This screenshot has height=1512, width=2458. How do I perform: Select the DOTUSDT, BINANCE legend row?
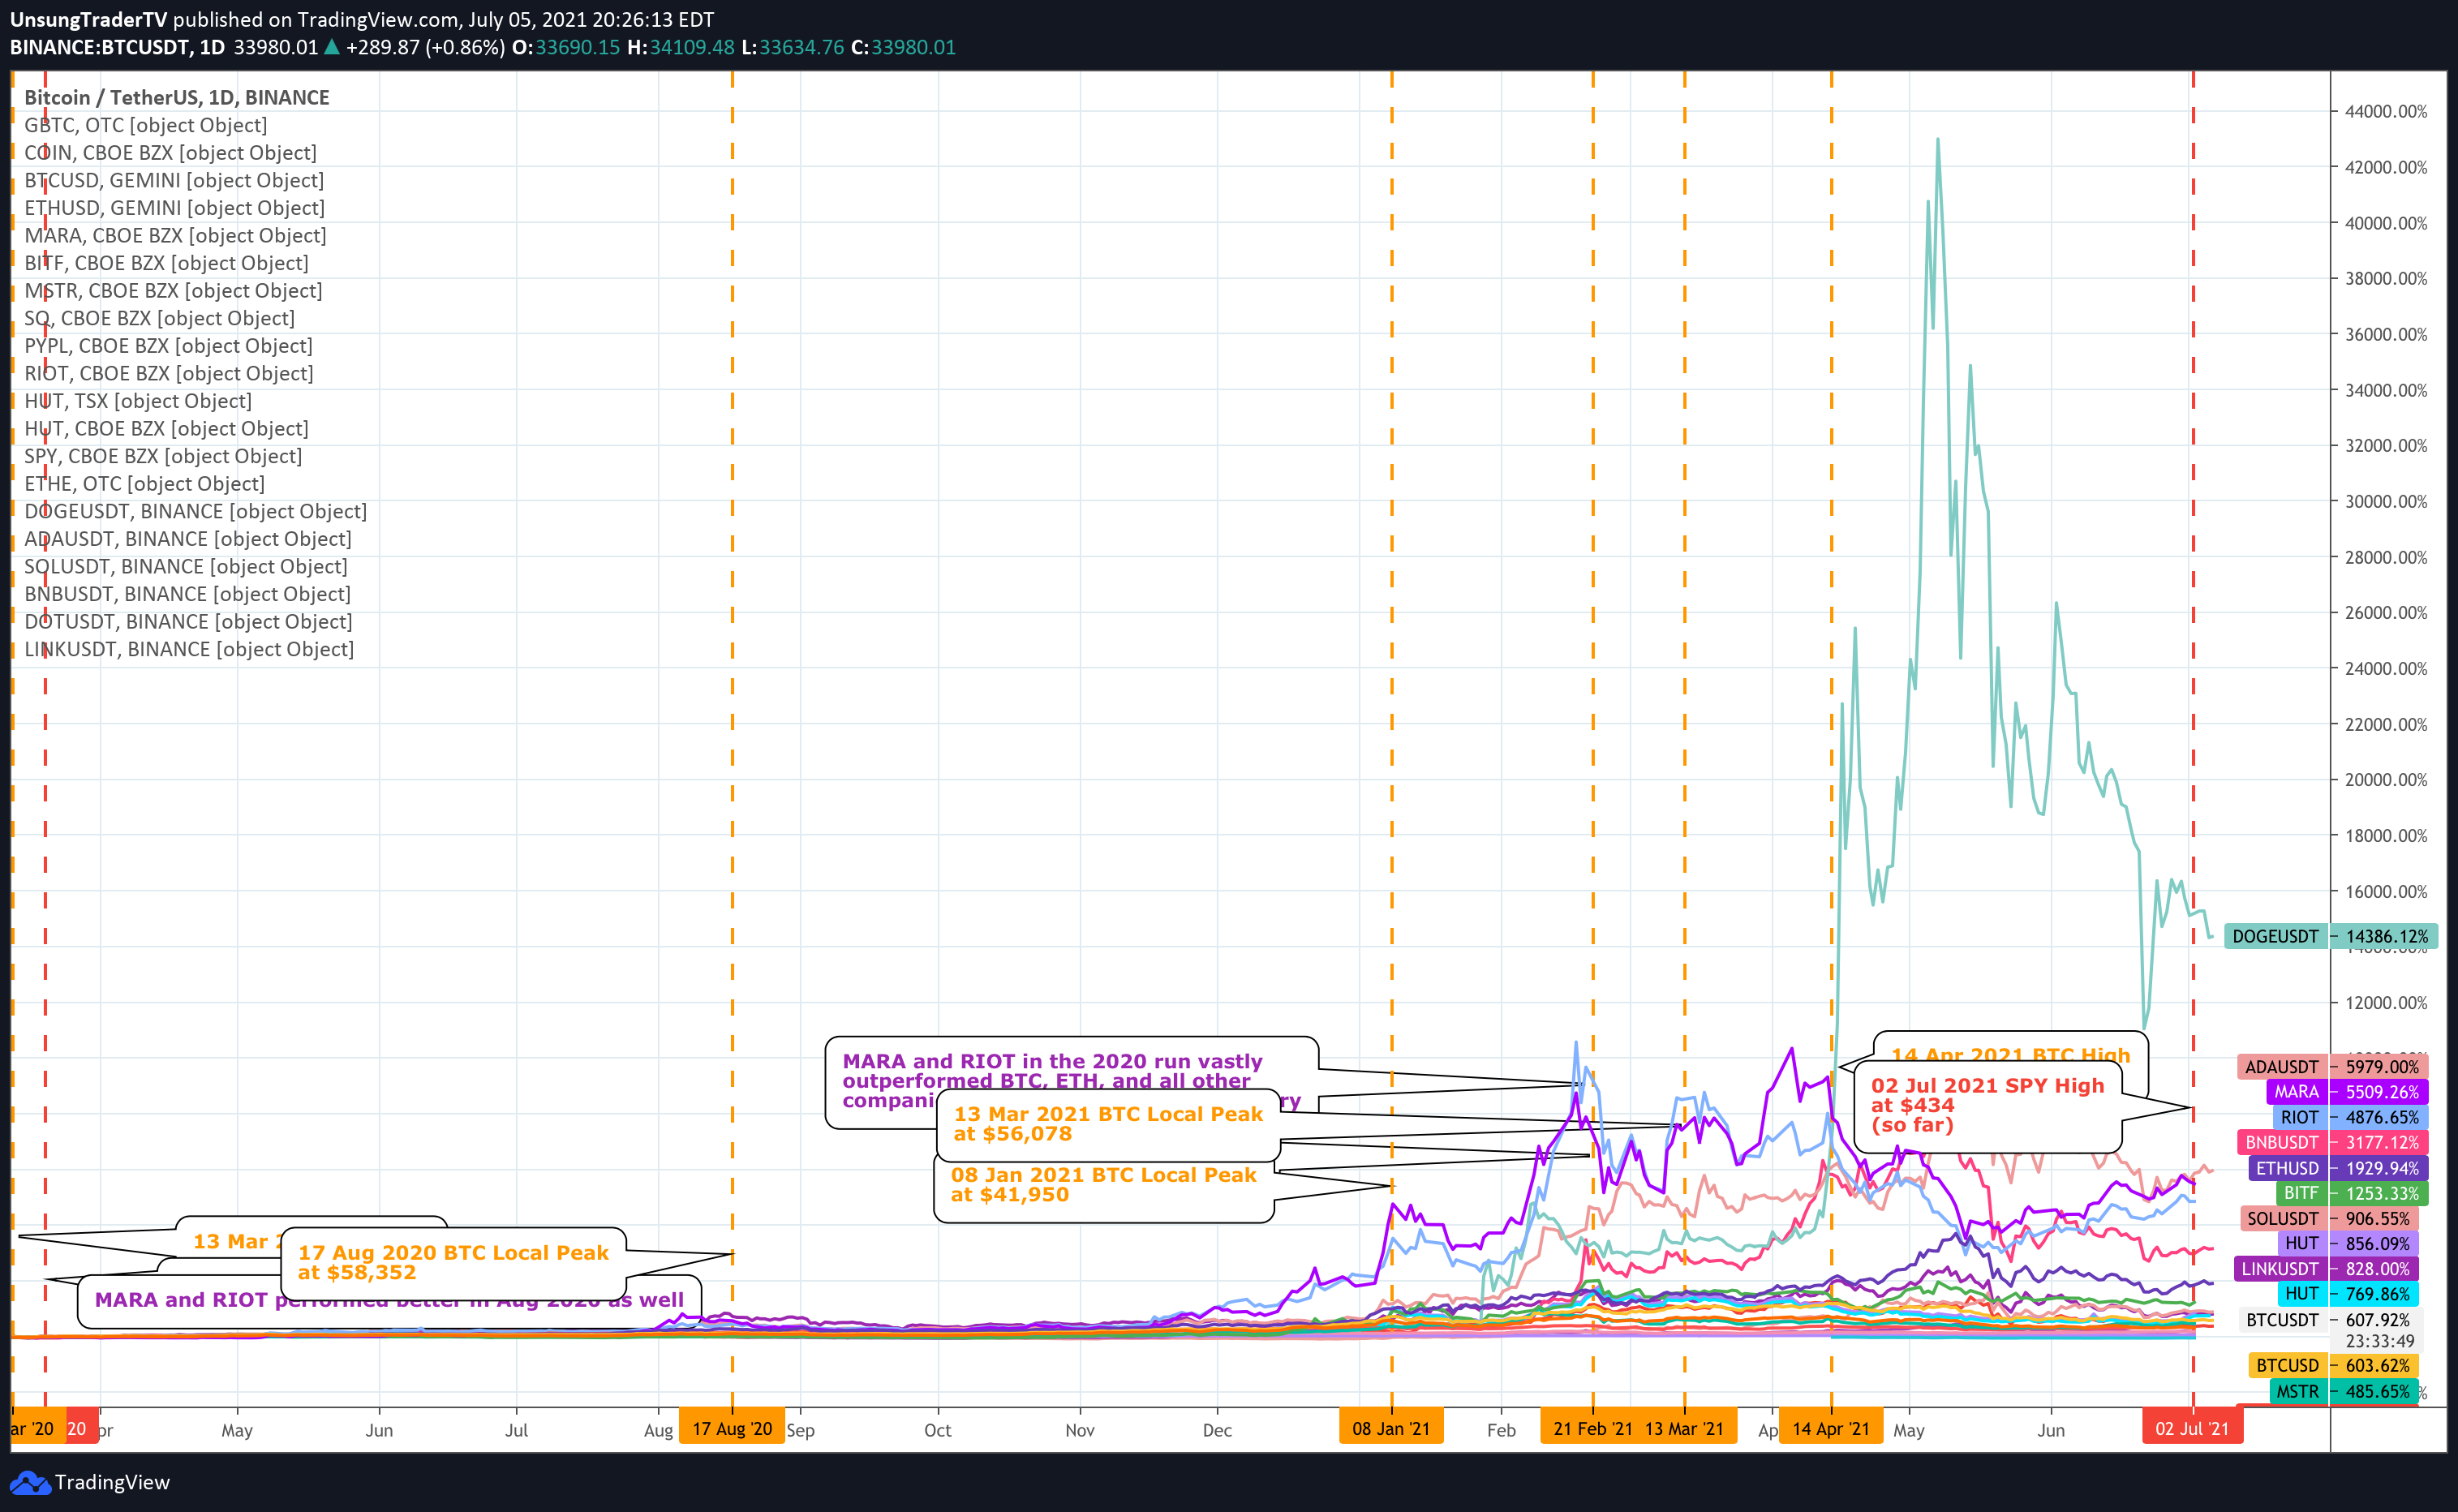coord(188,622)
